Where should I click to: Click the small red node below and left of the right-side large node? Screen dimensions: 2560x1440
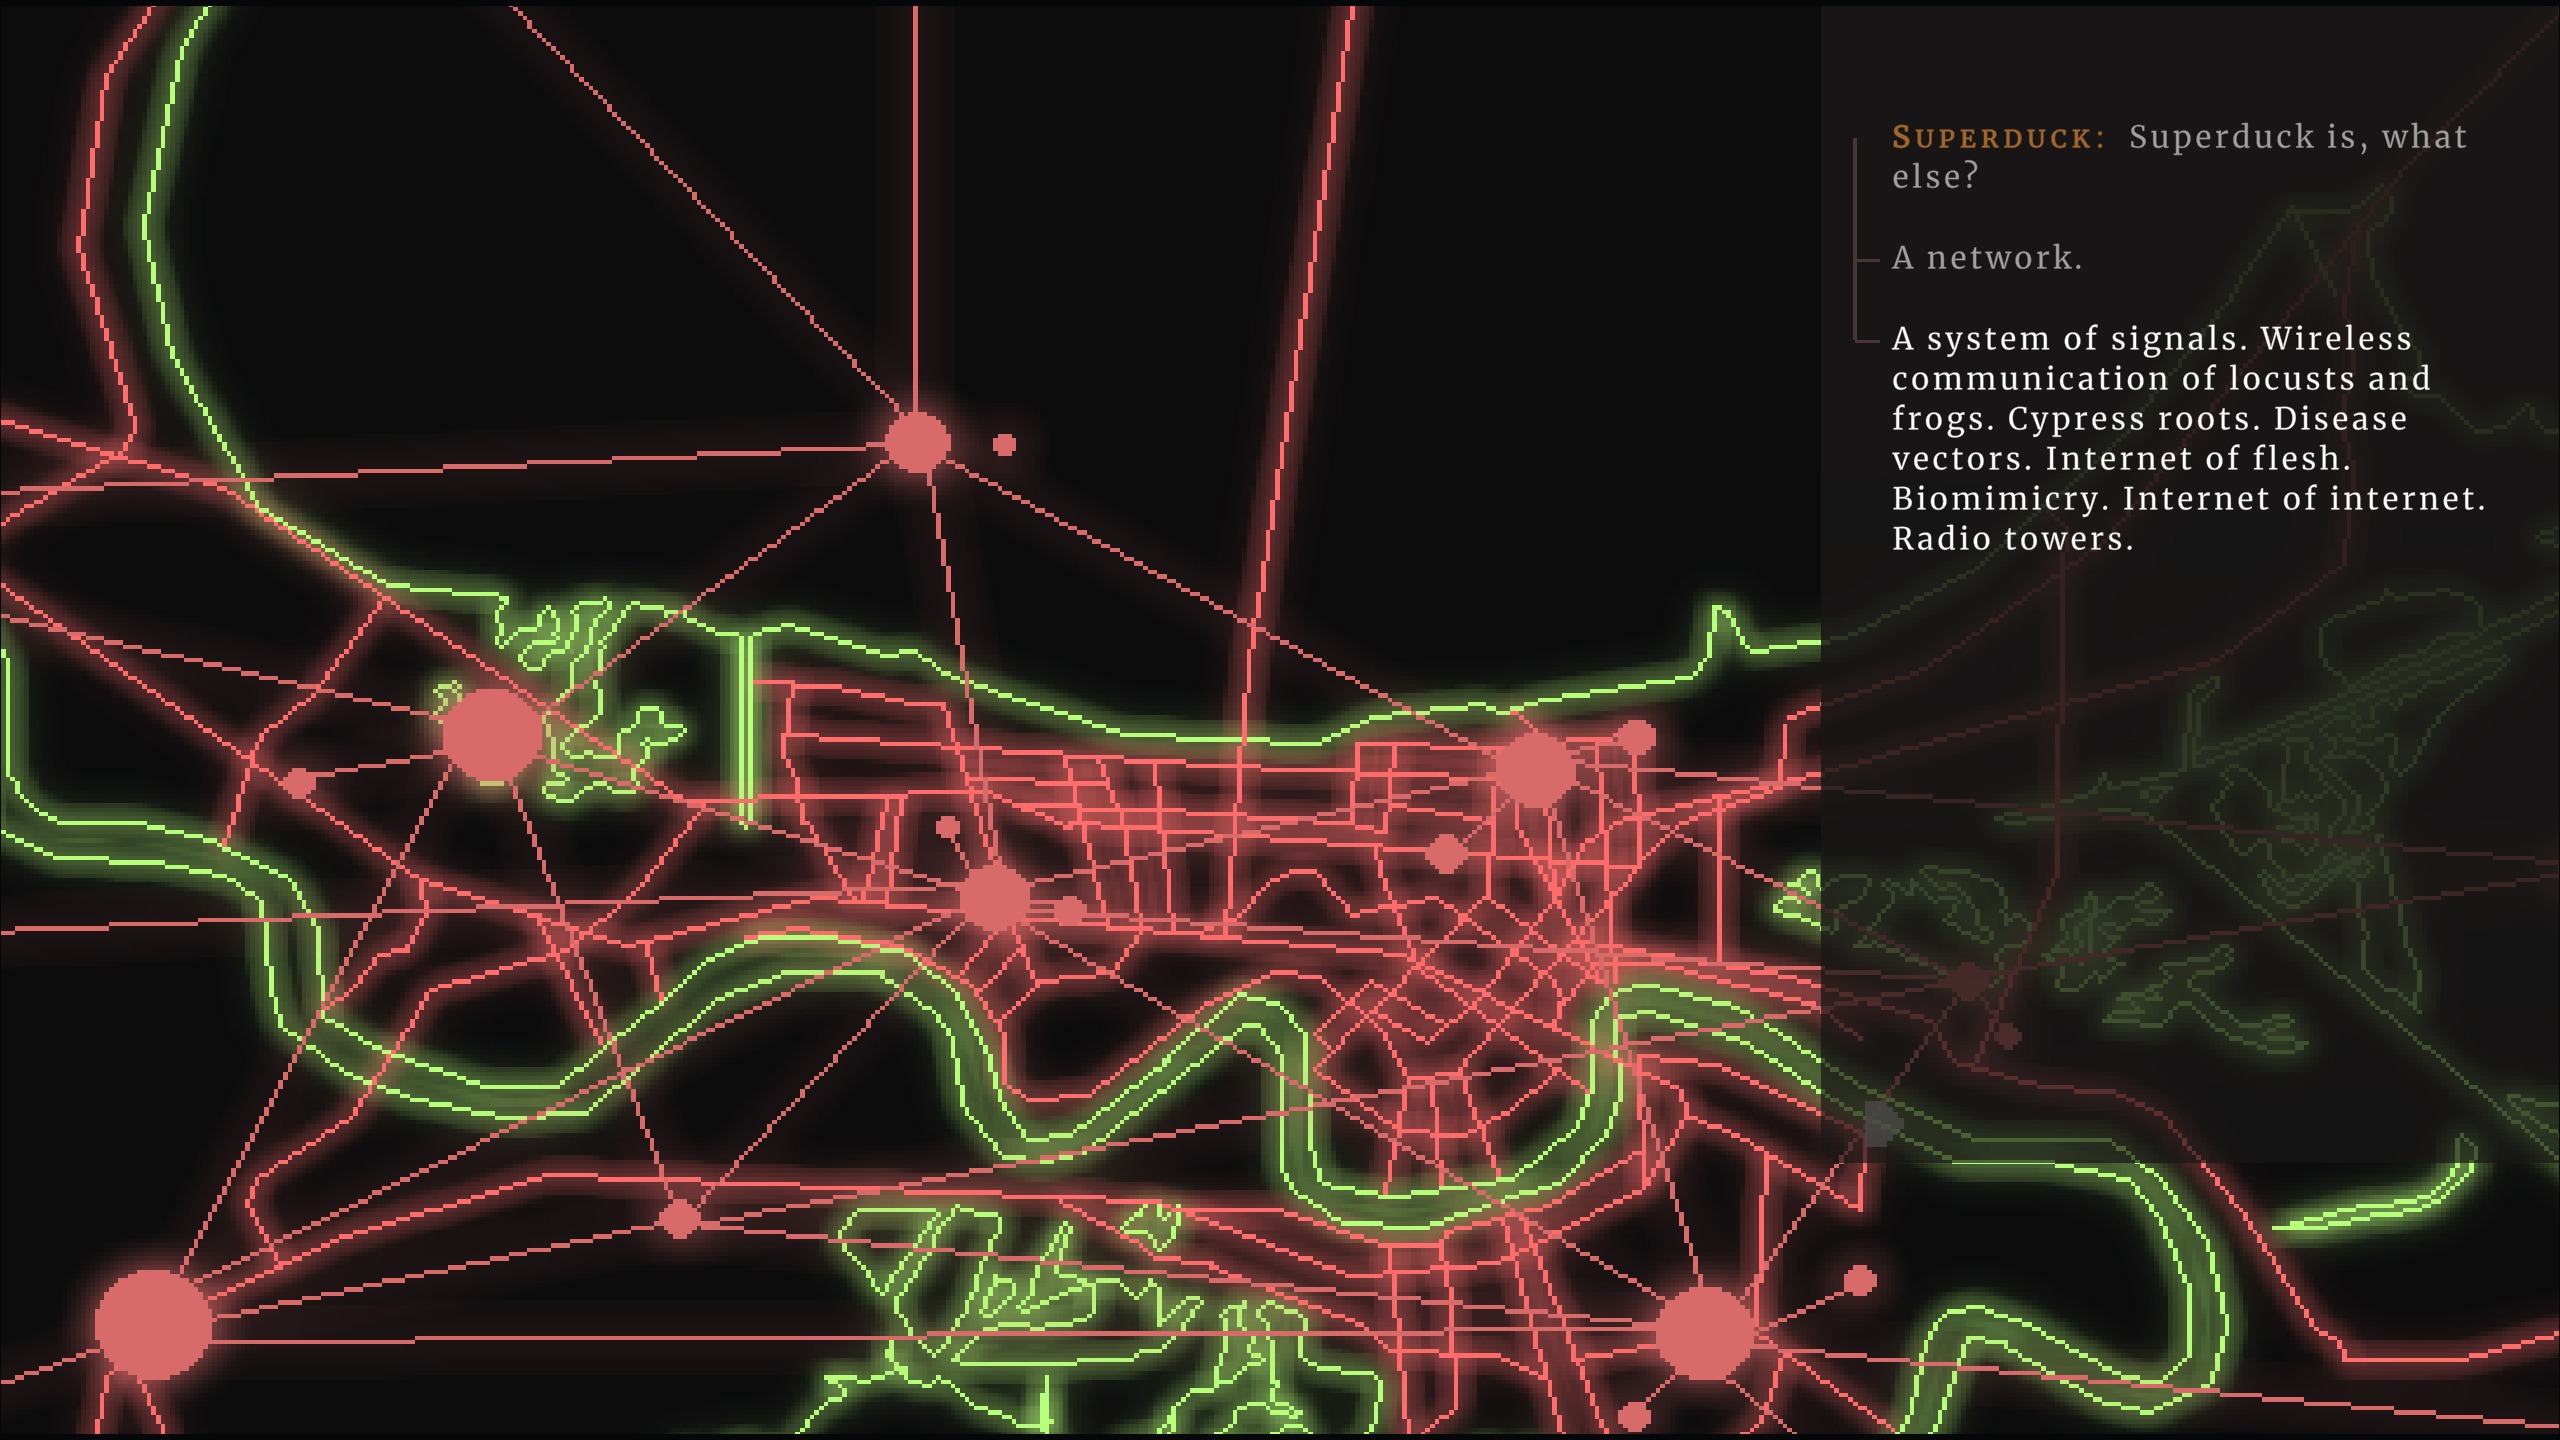pos(1445,853)
